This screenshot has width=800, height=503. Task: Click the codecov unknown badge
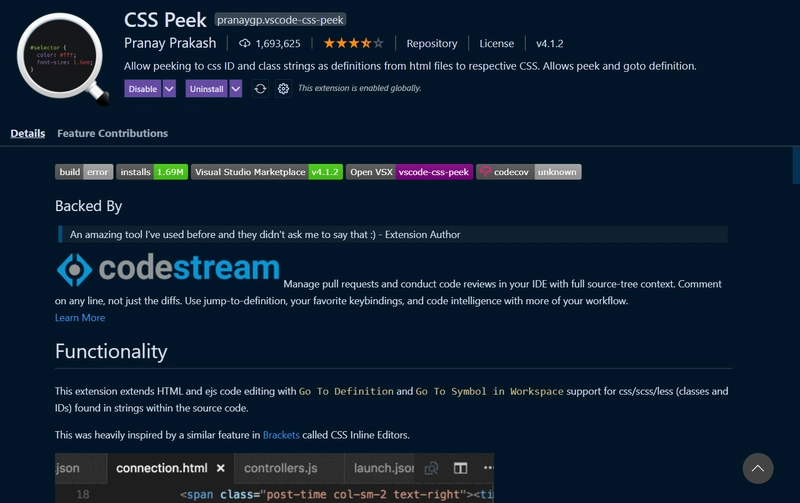point(529,172)
